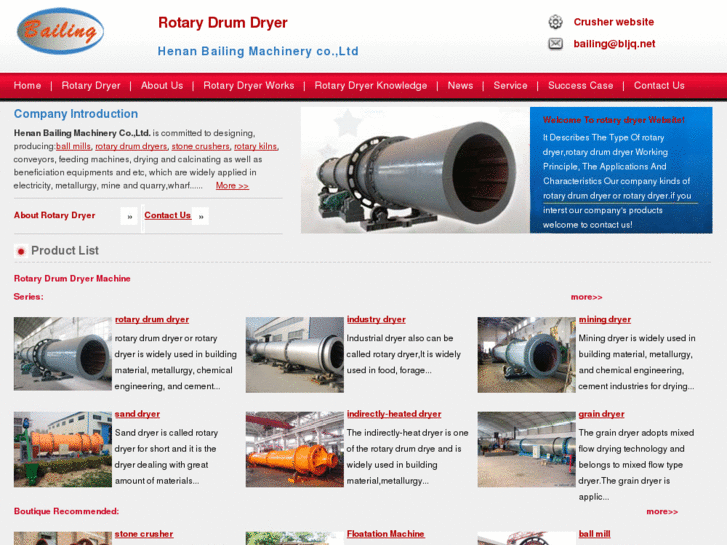This screenshot has width=727, height=545.
Task: Open the stone crusher link
Action: (144, 534)
